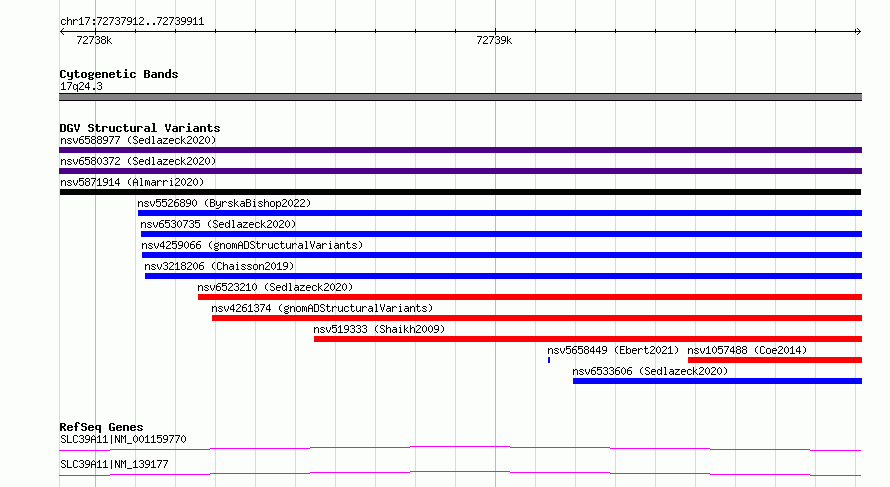Select the black bar for nsv5871914

click(460, 192)
